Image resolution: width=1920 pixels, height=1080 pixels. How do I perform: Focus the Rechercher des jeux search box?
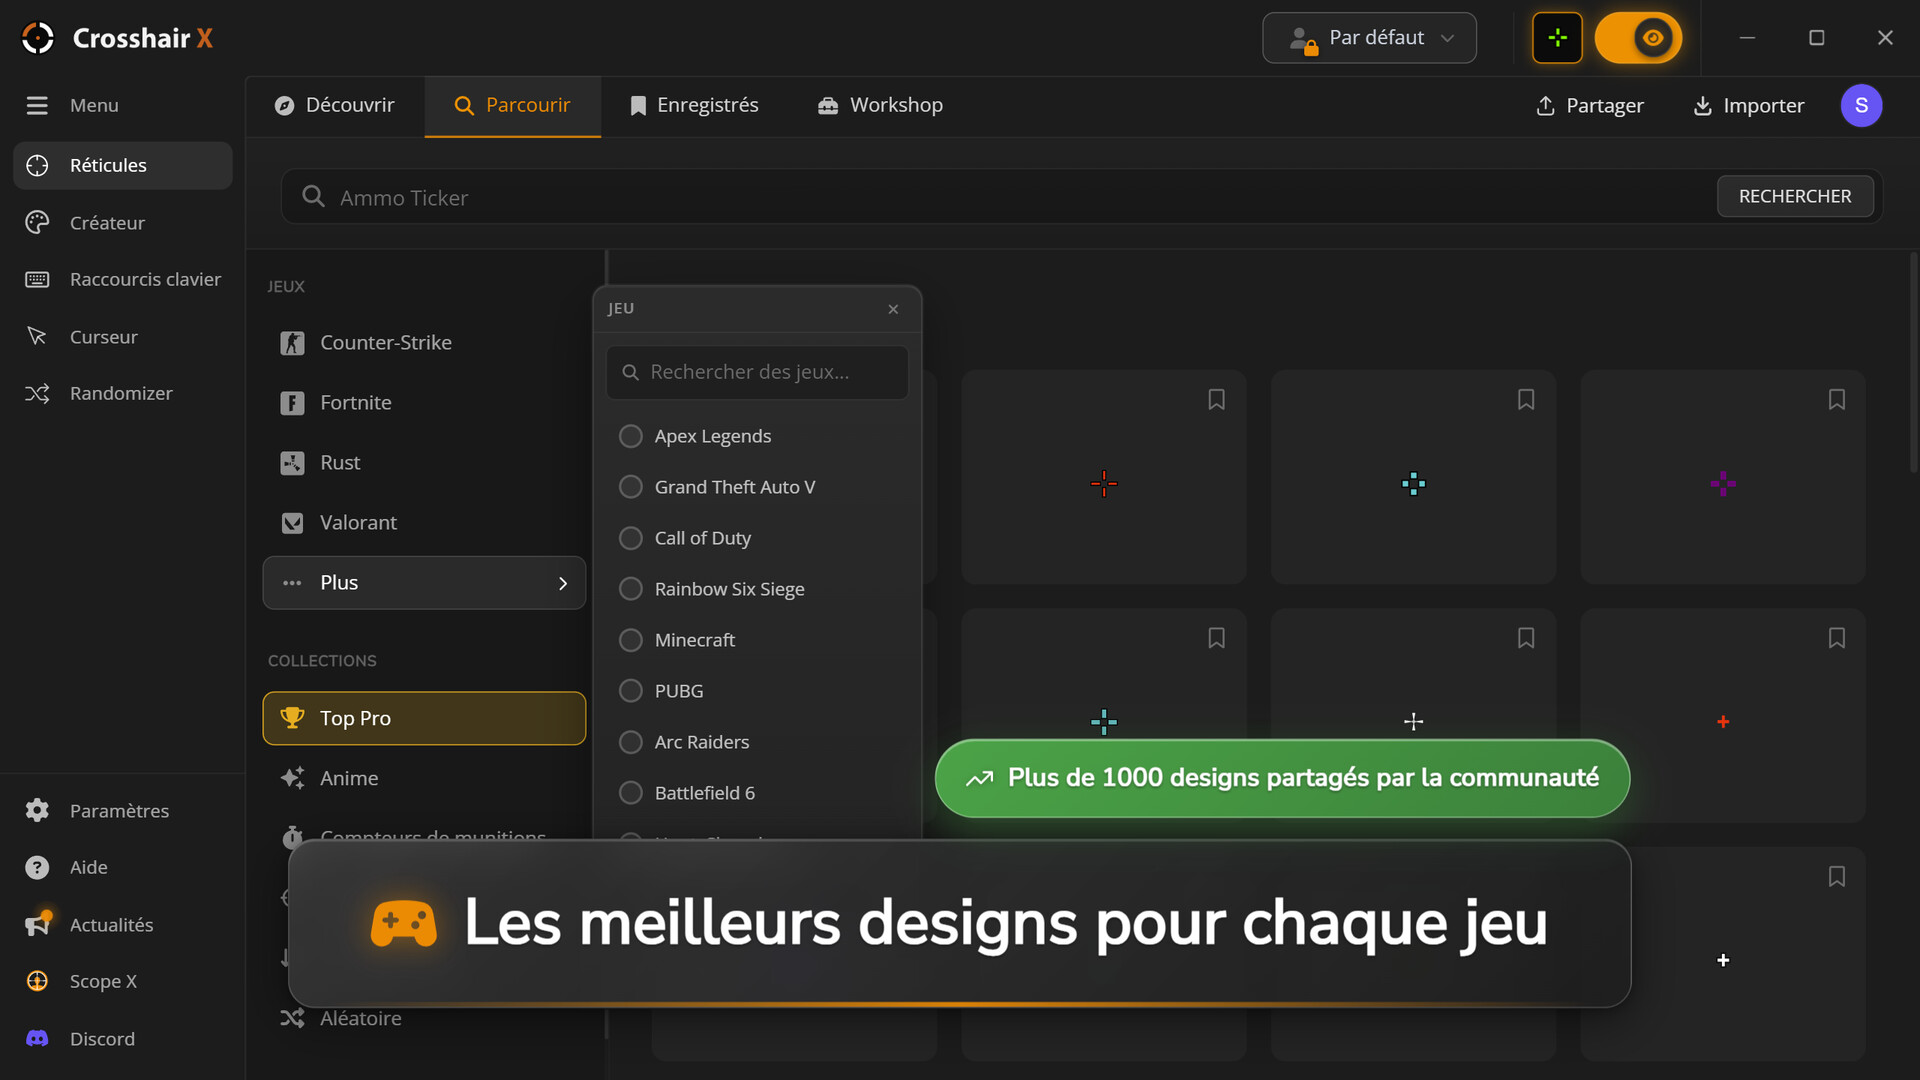pyautogui.click(x=757, y=372)
